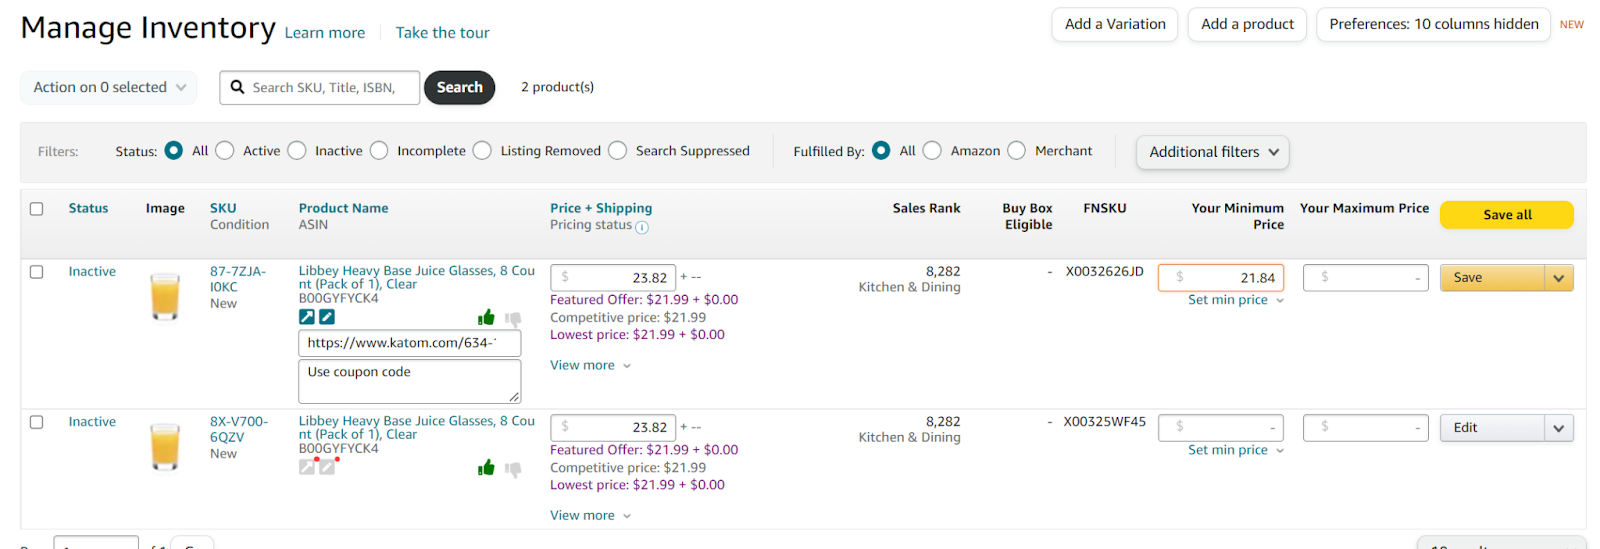The height and width of the screenshot is (549, 1600).
Task: Expand 'View more' pricing in the 87-7ZJA-I0KC row
Action: pyautogui.click(x=590, y=365)
